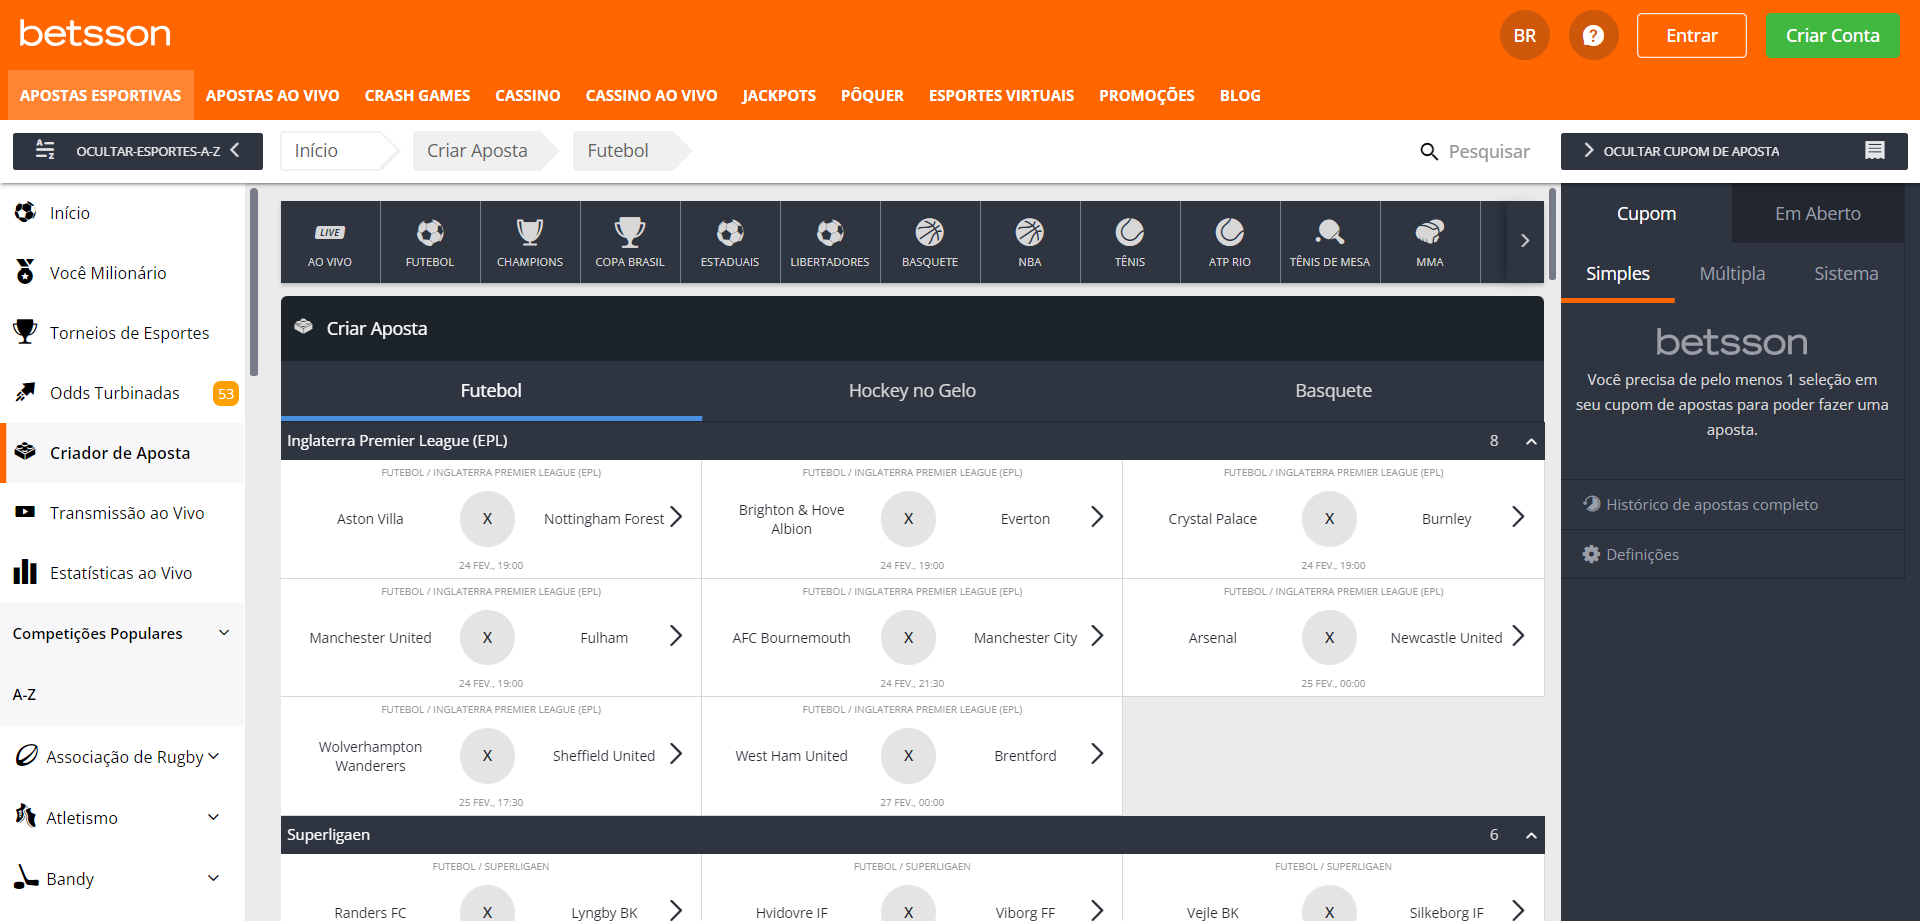Click the main content vertical scrollbar
The image size is (1920, 921).
[x=1552, y=234]
